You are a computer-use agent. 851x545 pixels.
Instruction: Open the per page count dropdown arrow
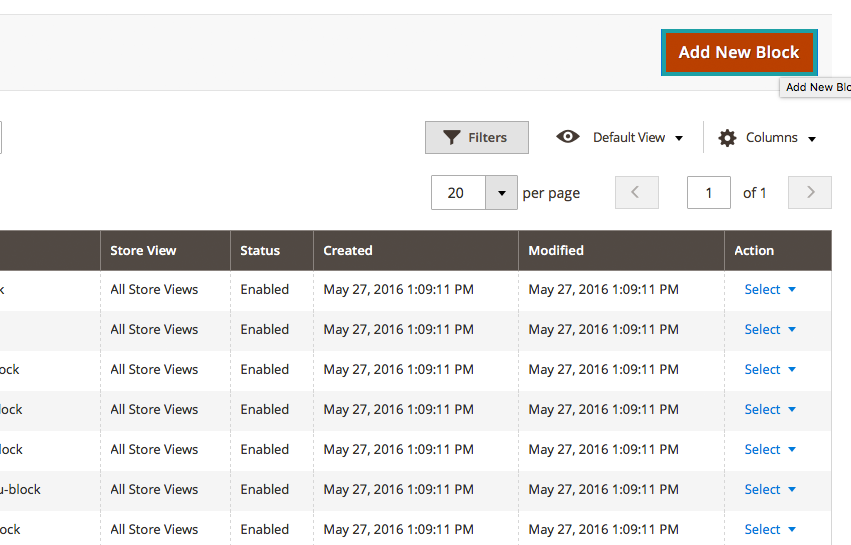[501, 193]
